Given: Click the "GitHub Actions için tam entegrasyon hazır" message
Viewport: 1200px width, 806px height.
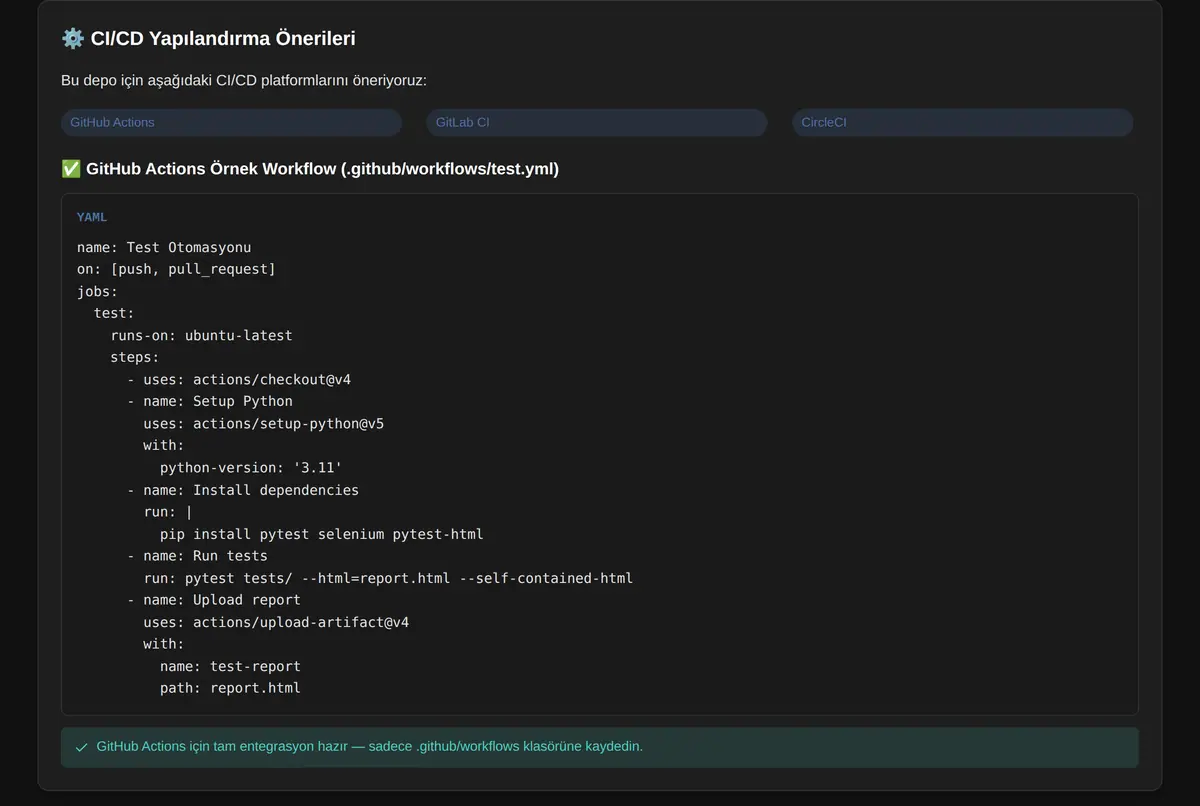Looking at the screenshot, I should coord(370,747).
